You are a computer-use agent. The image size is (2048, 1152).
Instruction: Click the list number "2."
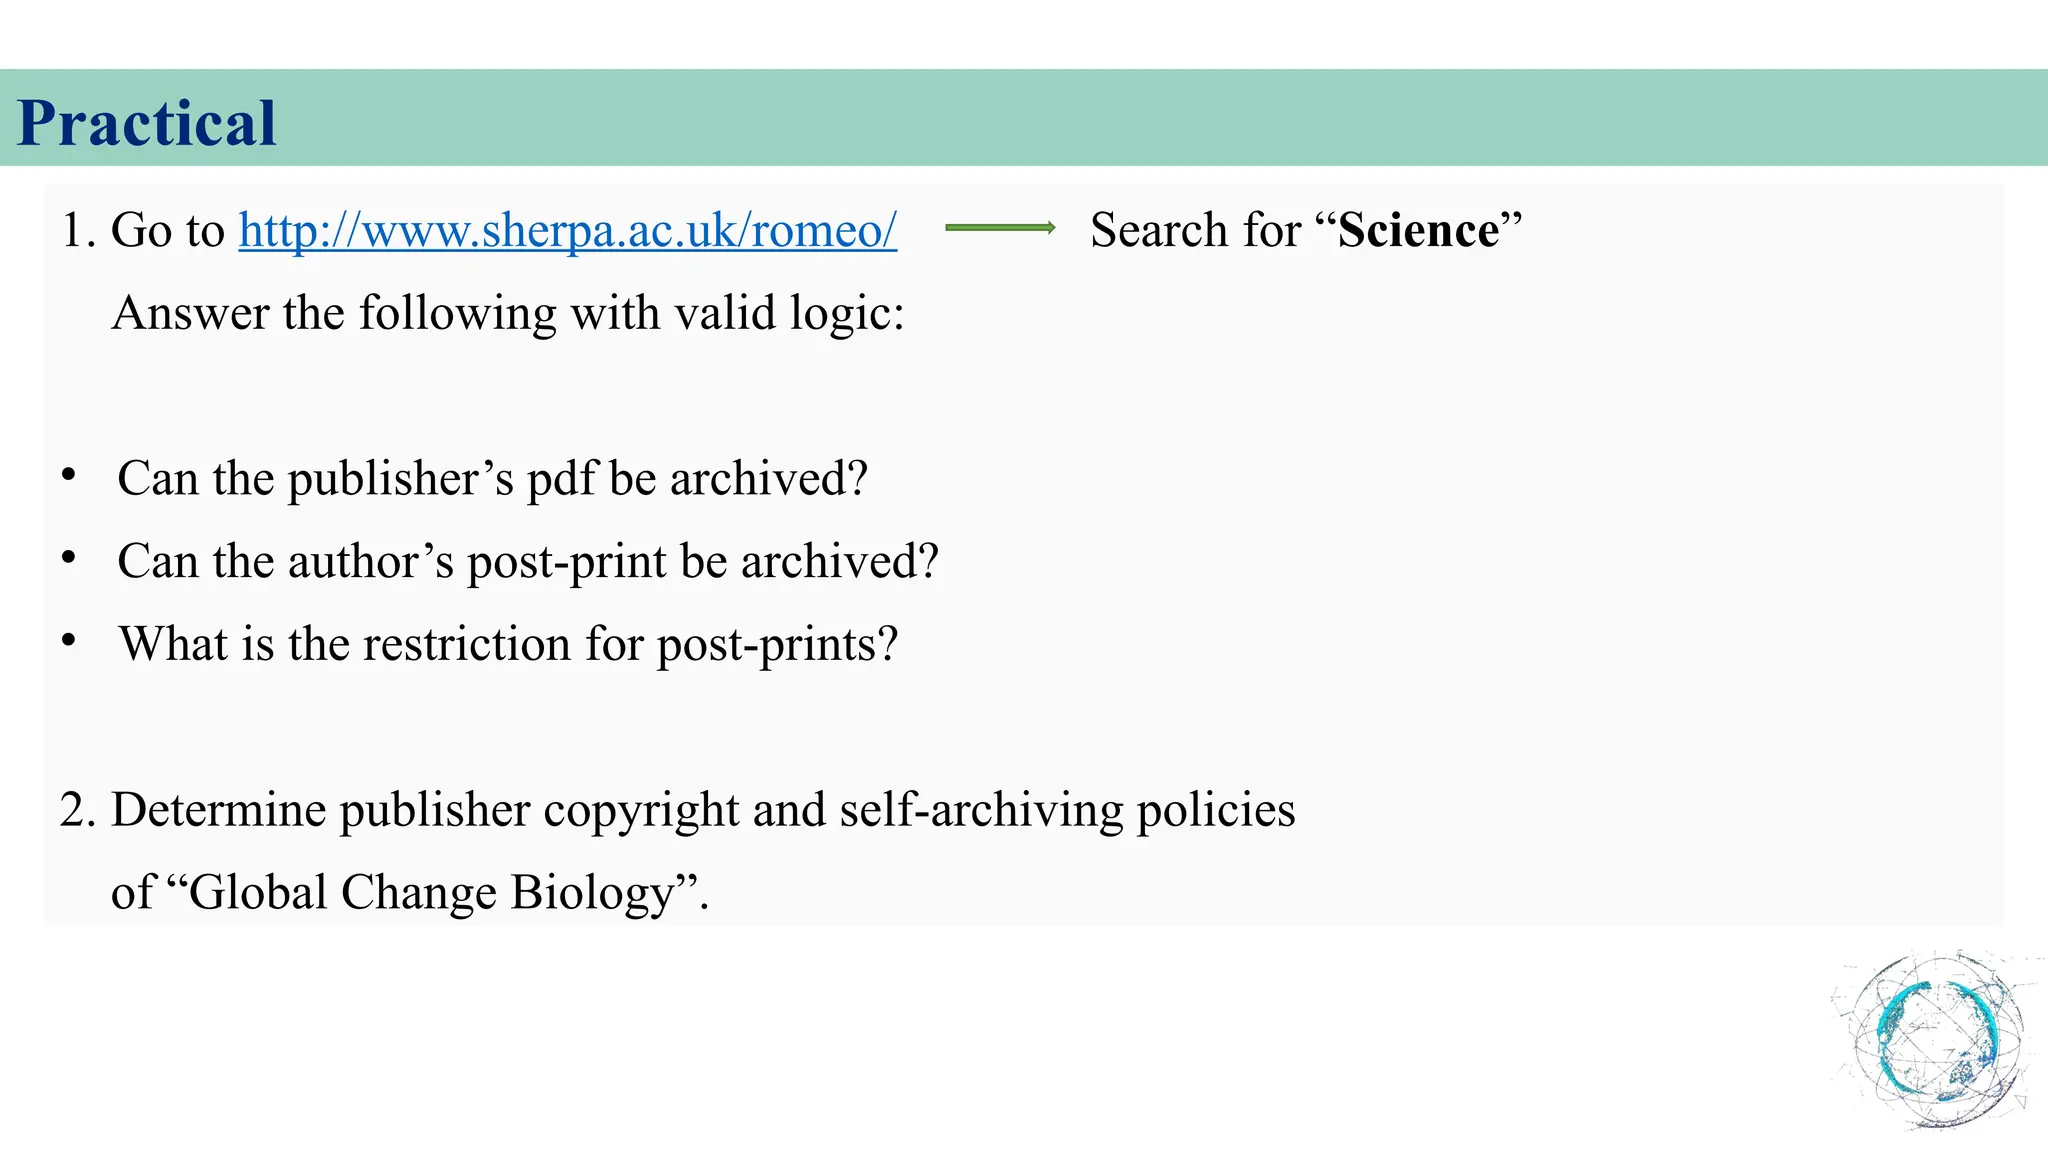click(78, 810)
